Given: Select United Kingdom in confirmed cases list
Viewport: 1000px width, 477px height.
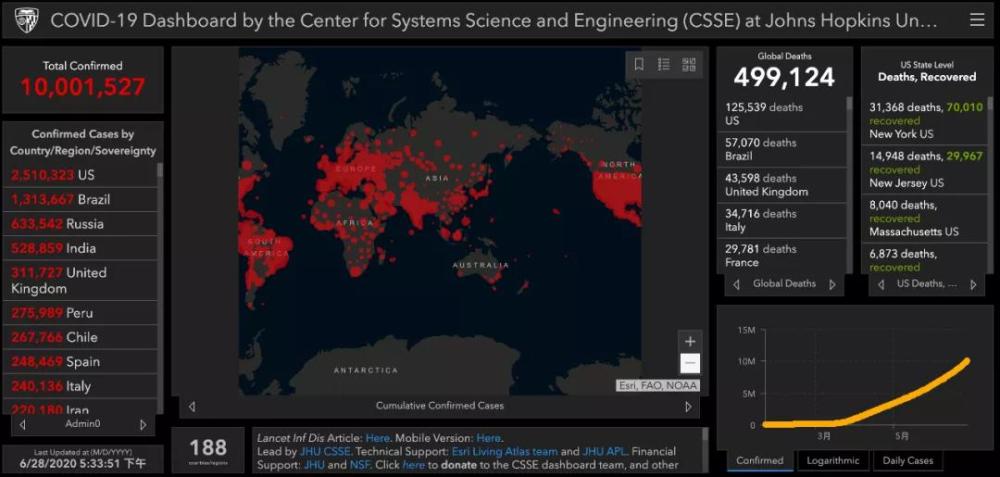Looking at the screenshot, I should coord(80,281).
